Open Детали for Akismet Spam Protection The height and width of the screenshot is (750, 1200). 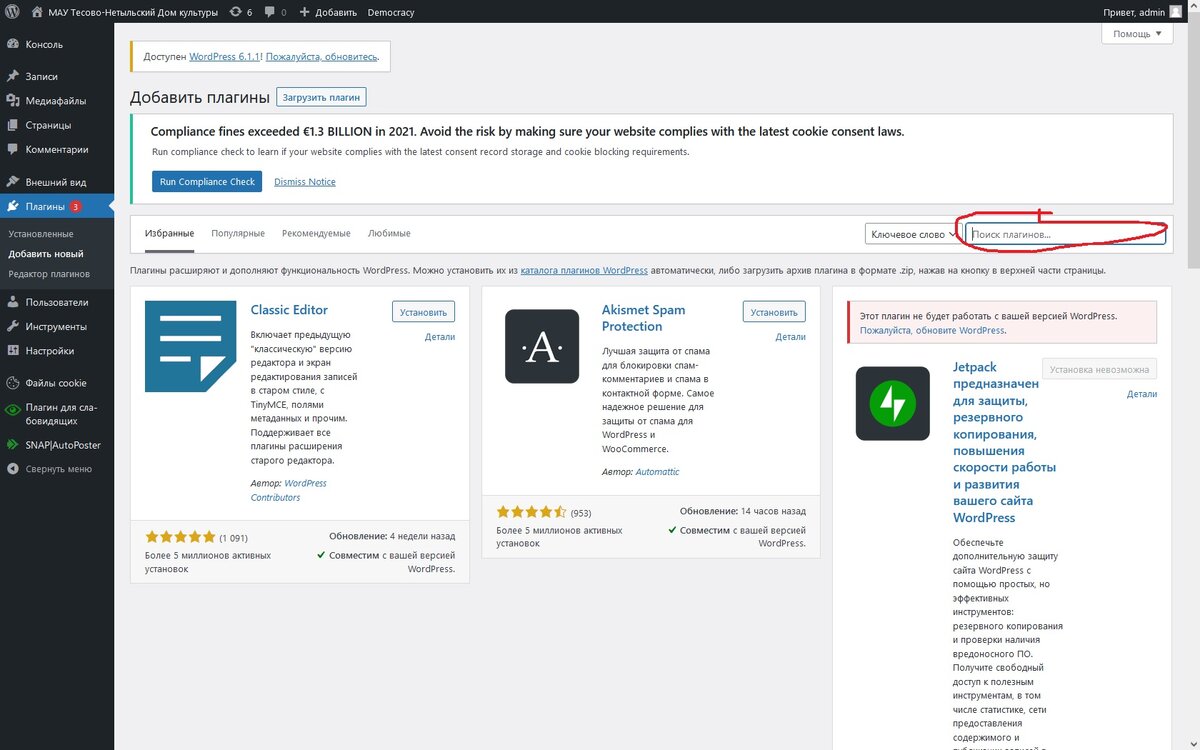coord(790,337)
